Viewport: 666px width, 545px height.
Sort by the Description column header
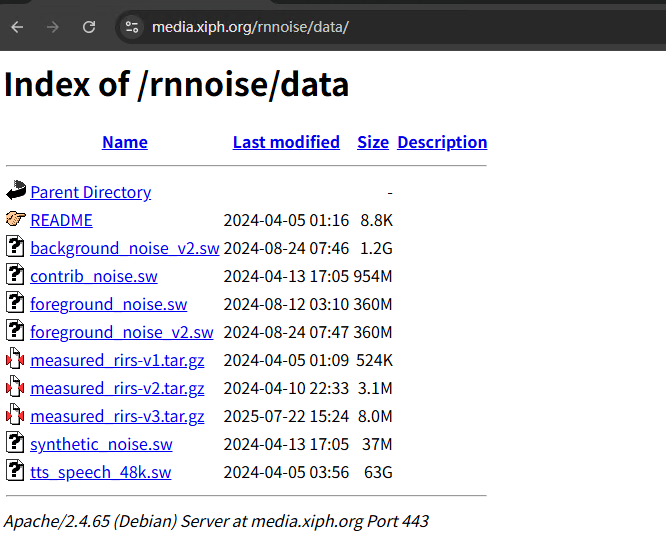coord(442,142)
